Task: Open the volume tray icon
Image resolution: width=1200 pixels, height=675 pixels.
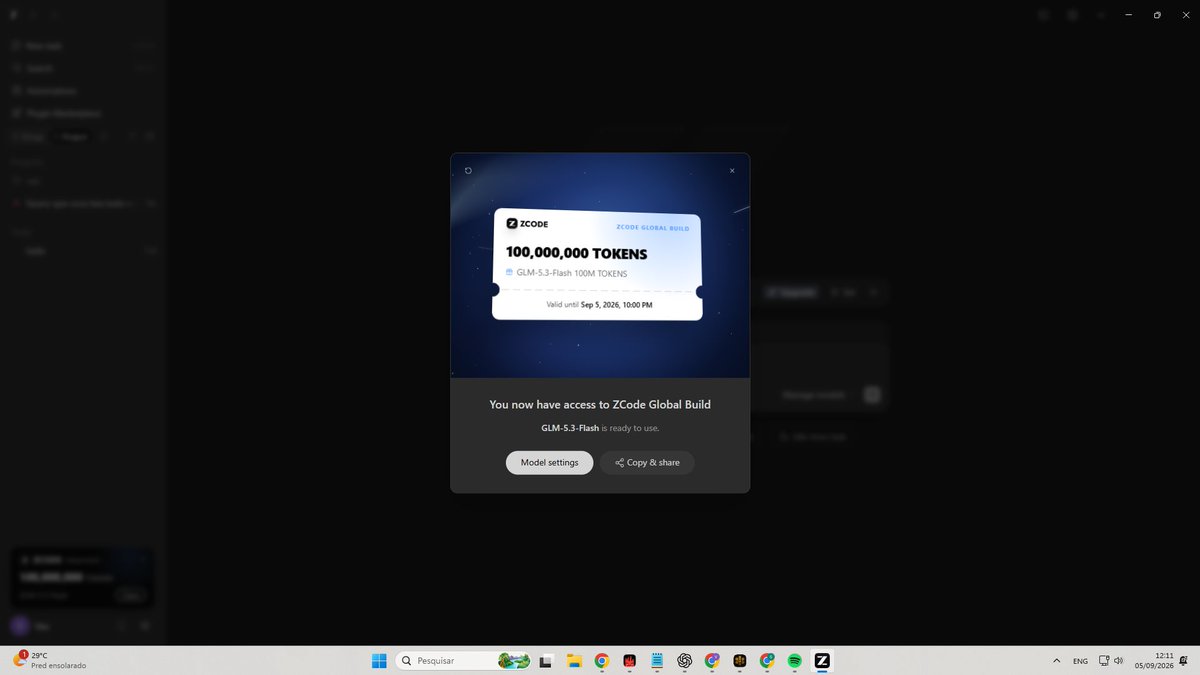Action: (1117, 661)
